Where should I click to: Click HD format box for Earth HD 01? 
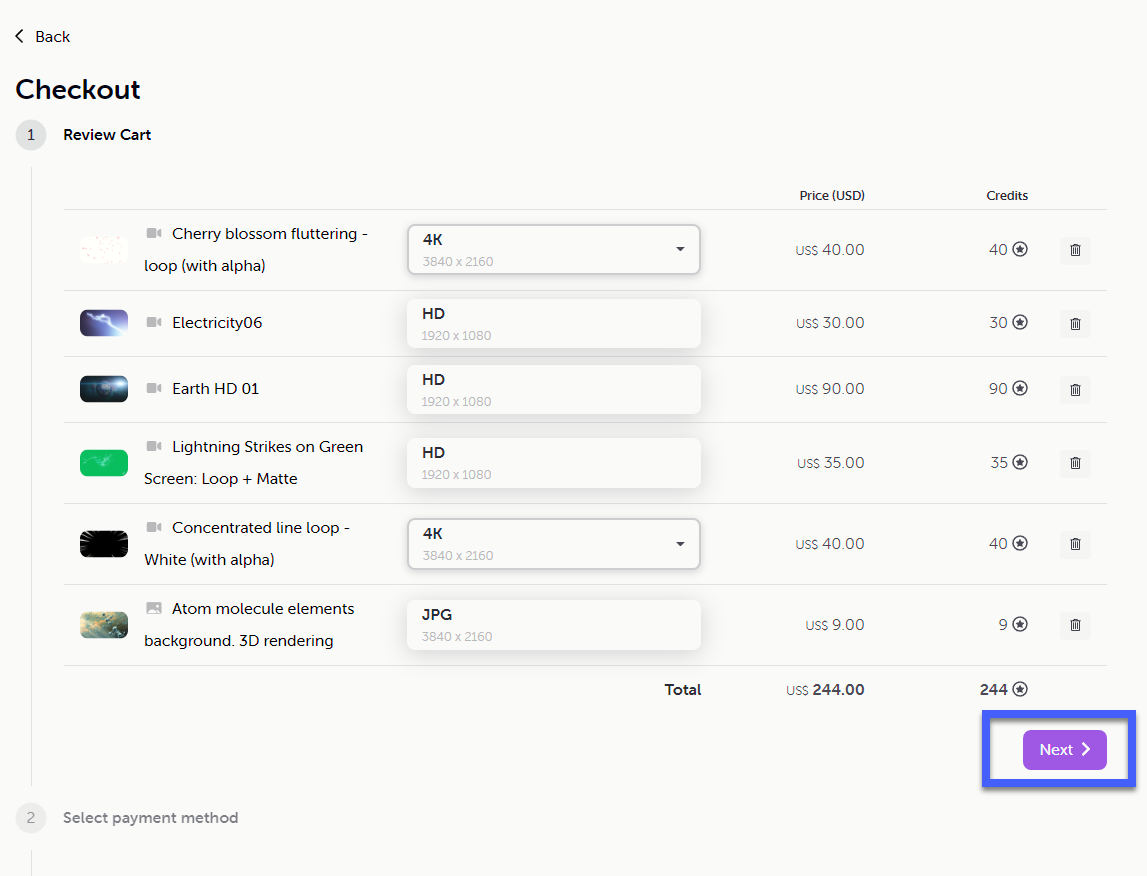pos(554,389)
